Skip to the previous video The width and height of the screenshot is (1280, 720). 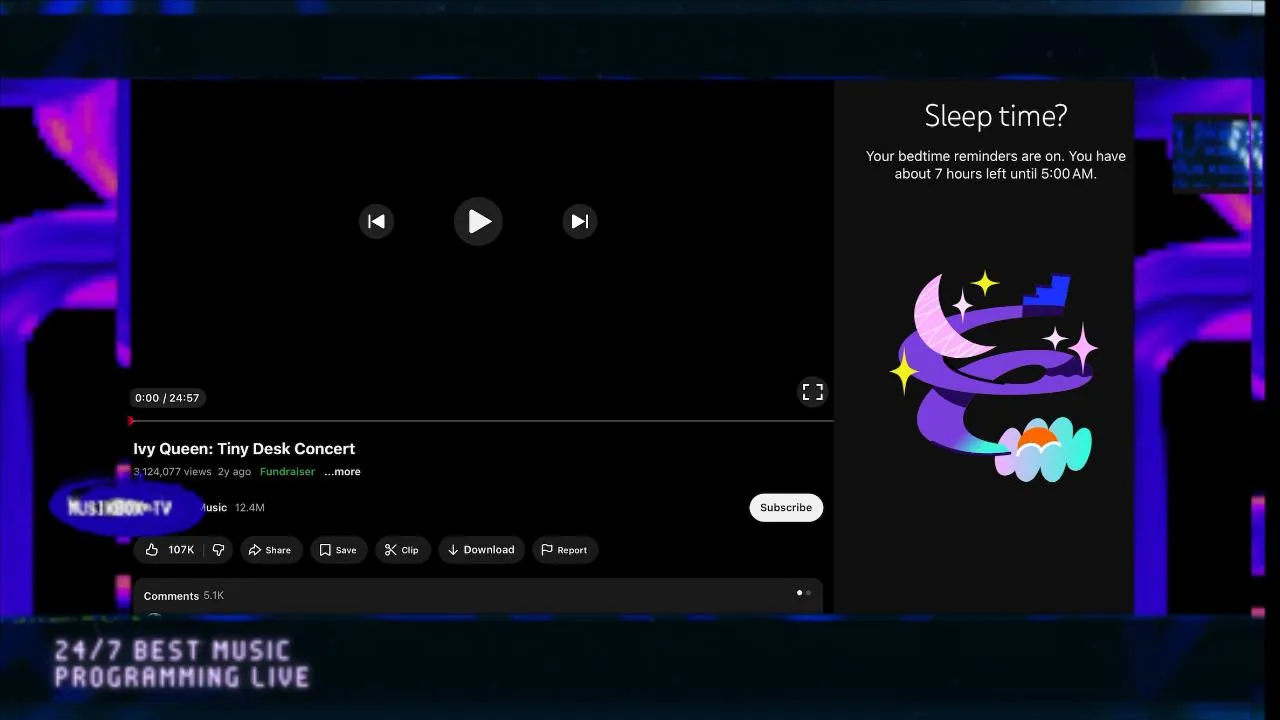[376, 221]
